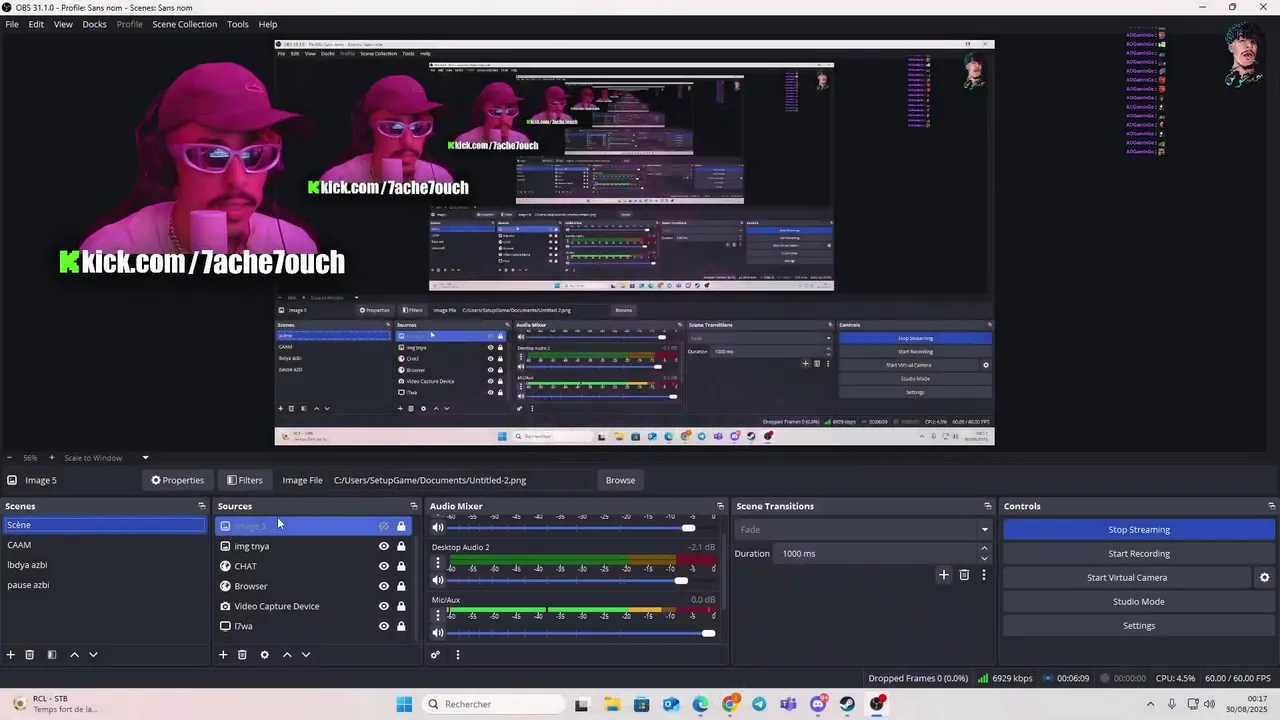This screenshot has width=1280, height=720.
Task: Zoom in preview with plus icon
Action: click(x=52, y=458)
